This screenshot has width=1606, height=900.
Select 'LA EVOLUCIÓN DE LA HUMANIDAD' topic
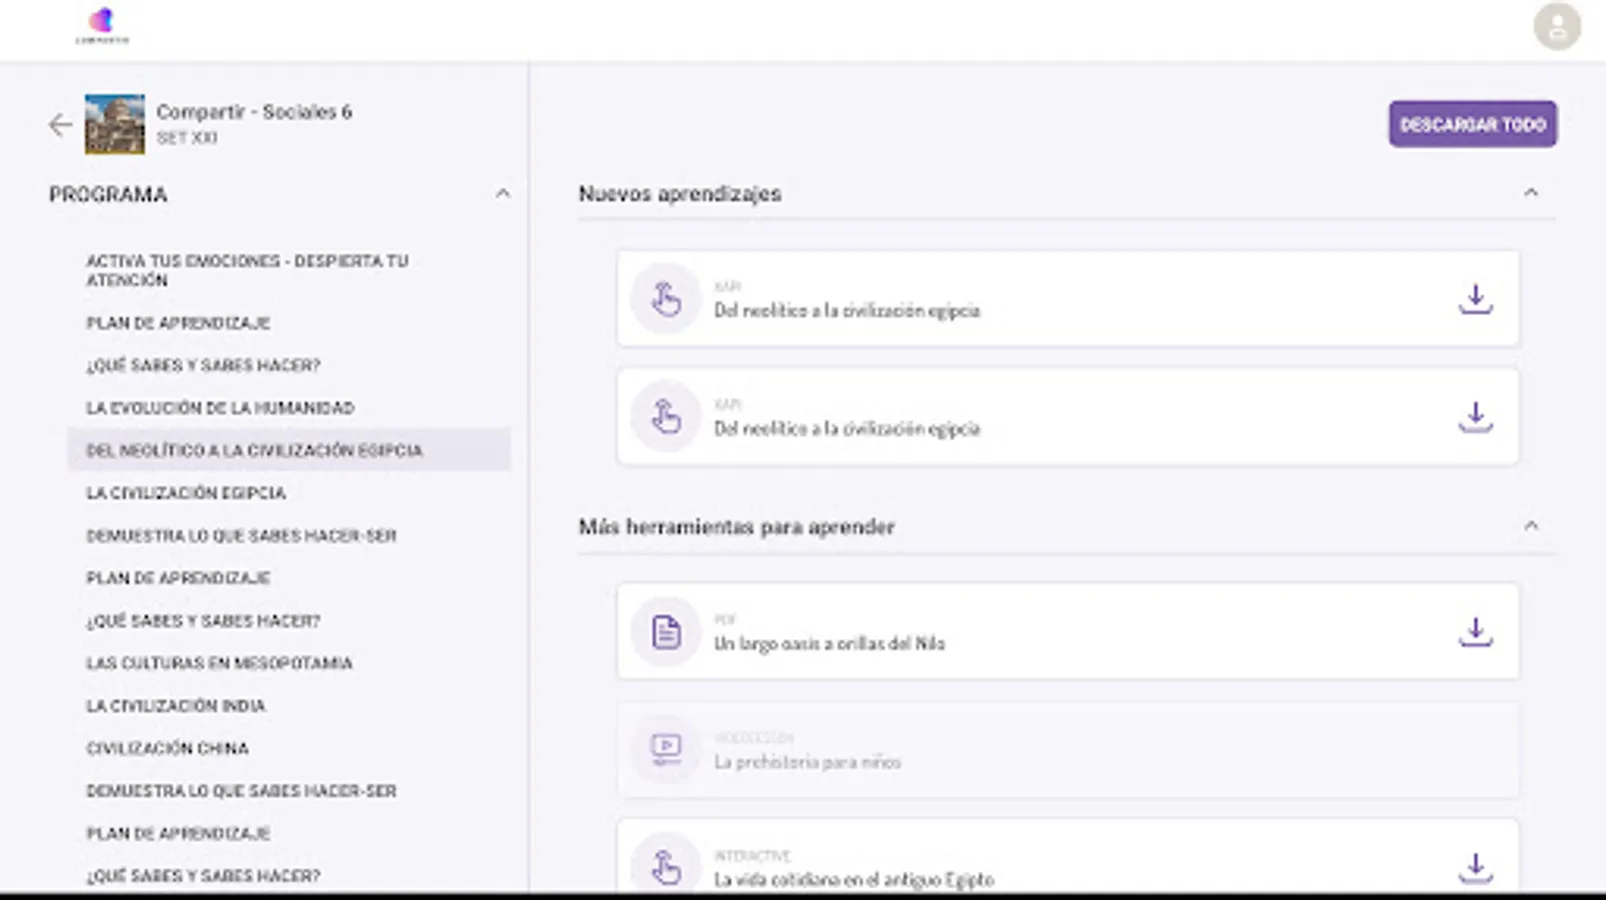[221, 407]
